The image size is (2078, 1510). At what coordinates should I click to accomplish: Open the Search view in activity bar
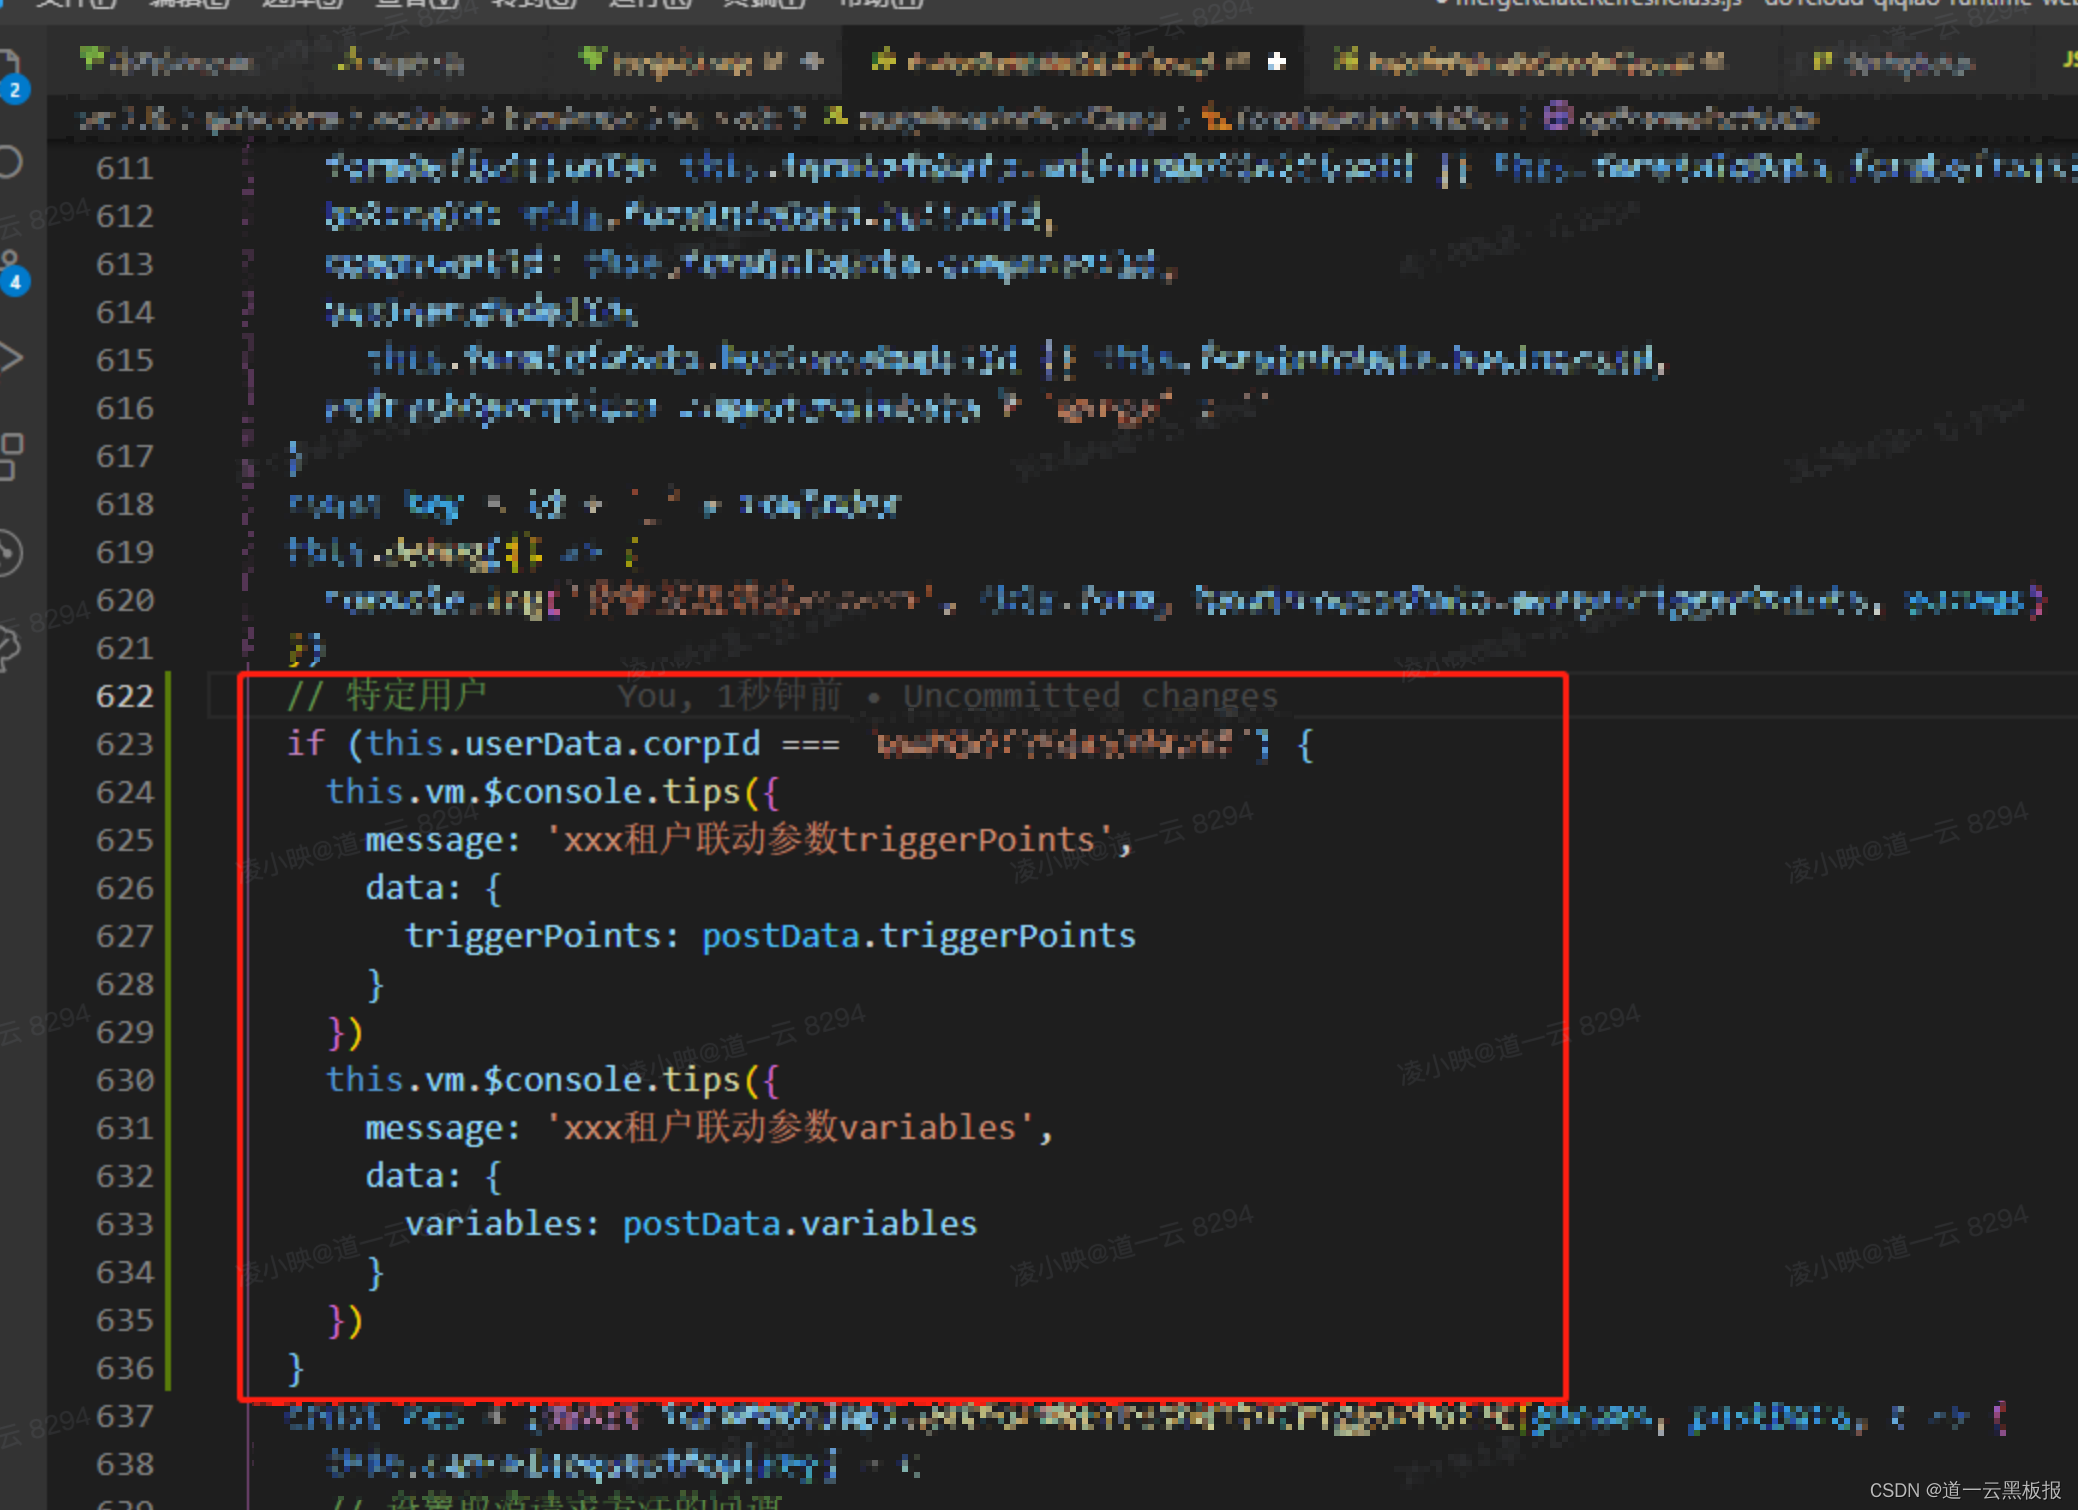(x=10, y=161)
